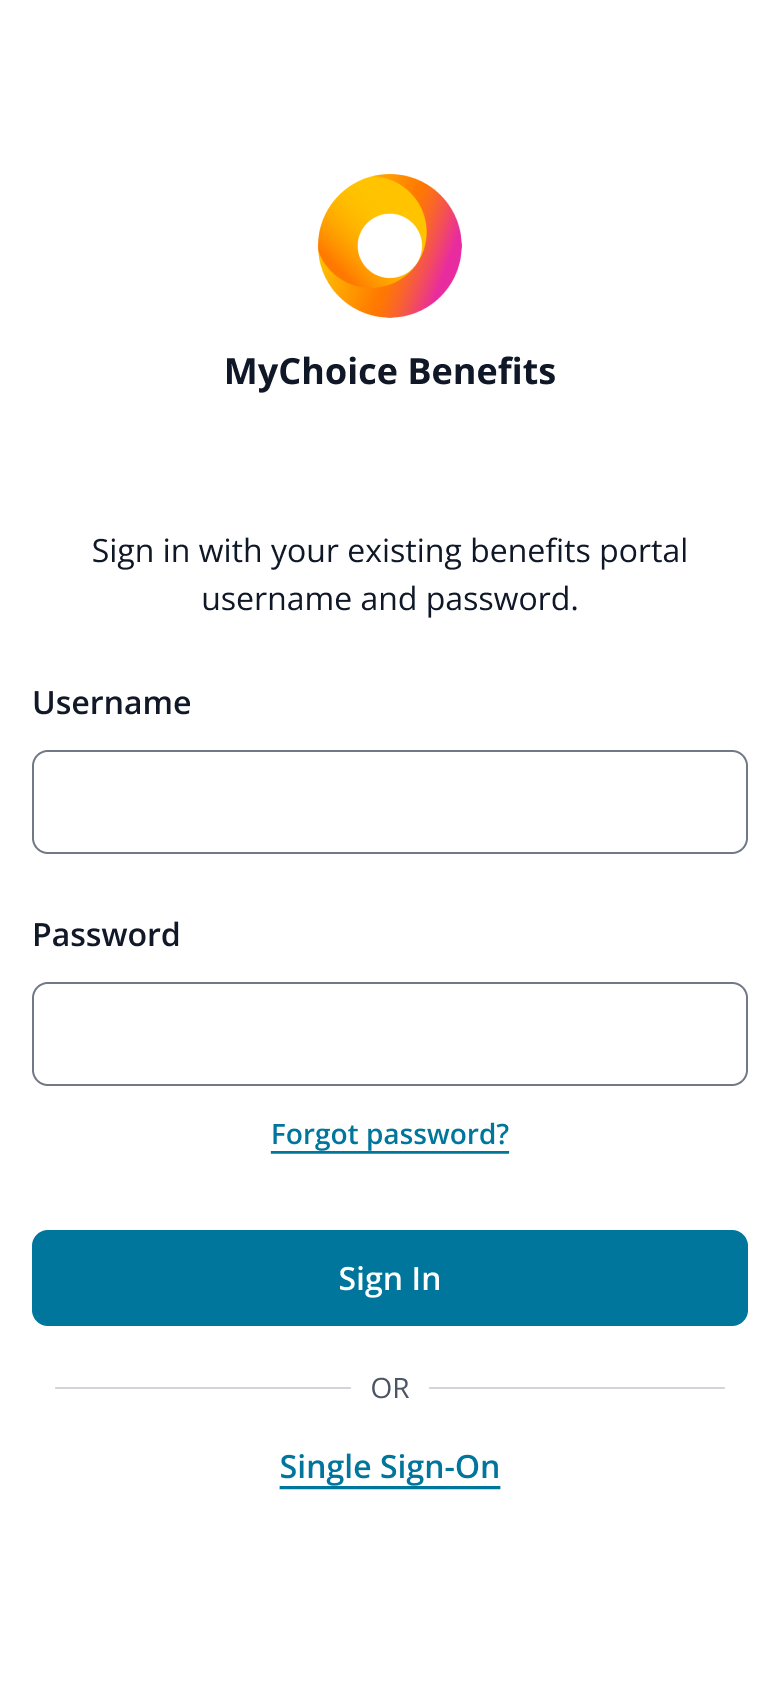Place cursor in the empty Password box

pyautogui.click(x=390, y=1034)
